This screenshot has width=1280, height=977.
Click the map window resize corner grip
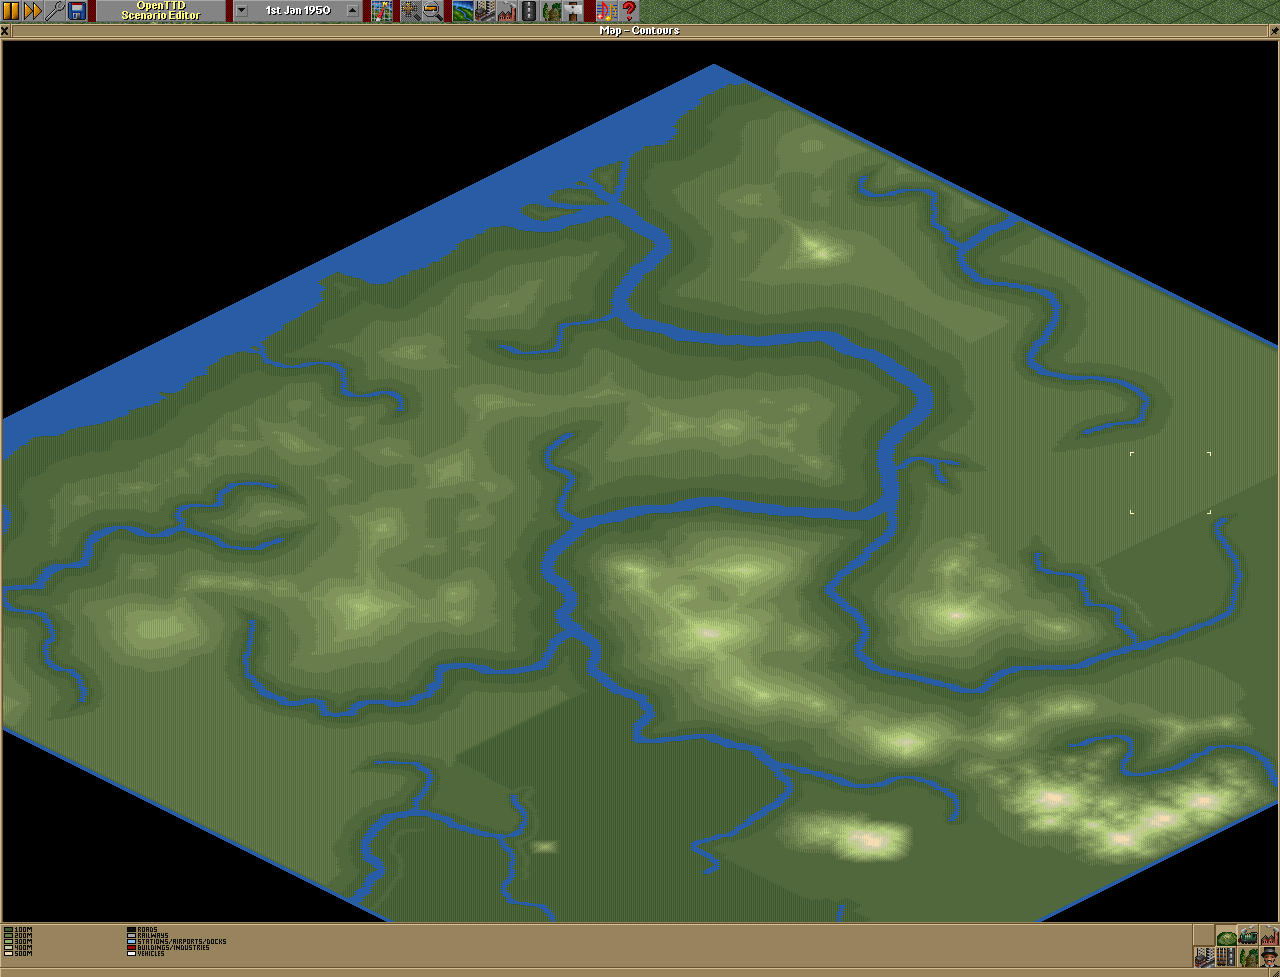pyautogui.click(x=1274, y=972)
